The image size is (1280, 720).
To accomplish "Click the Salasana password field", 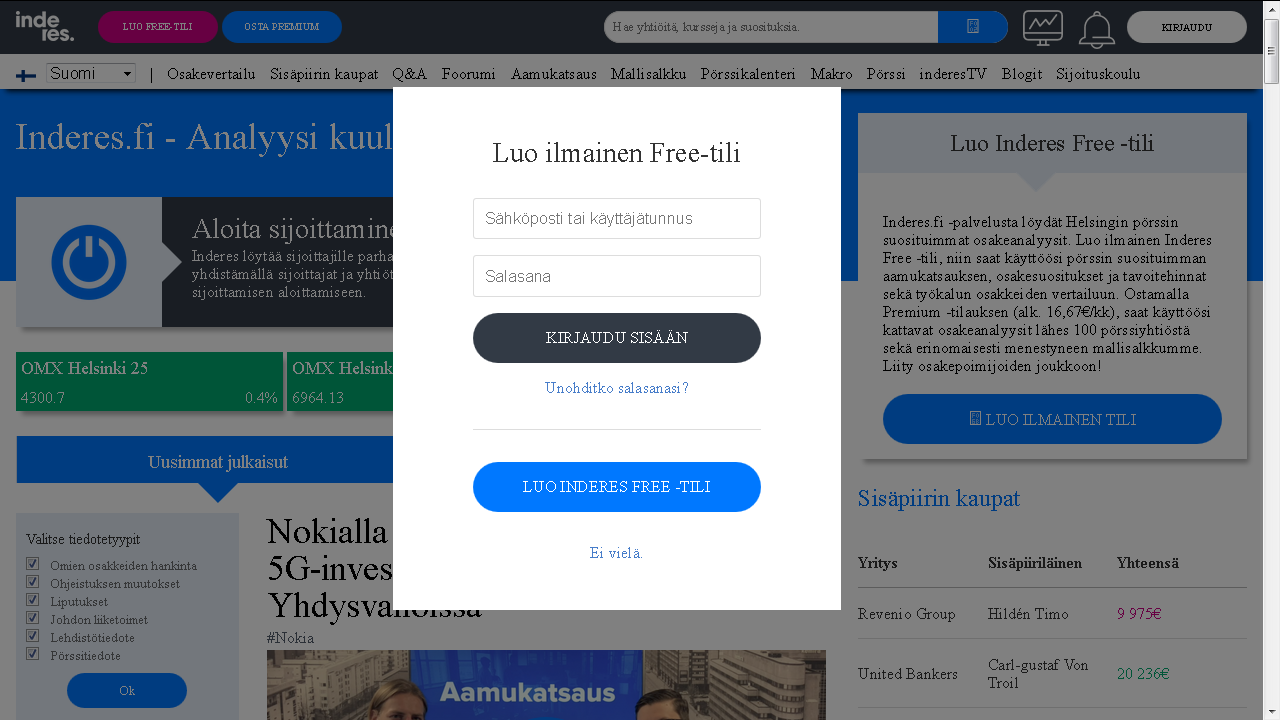I will (616, 276).
